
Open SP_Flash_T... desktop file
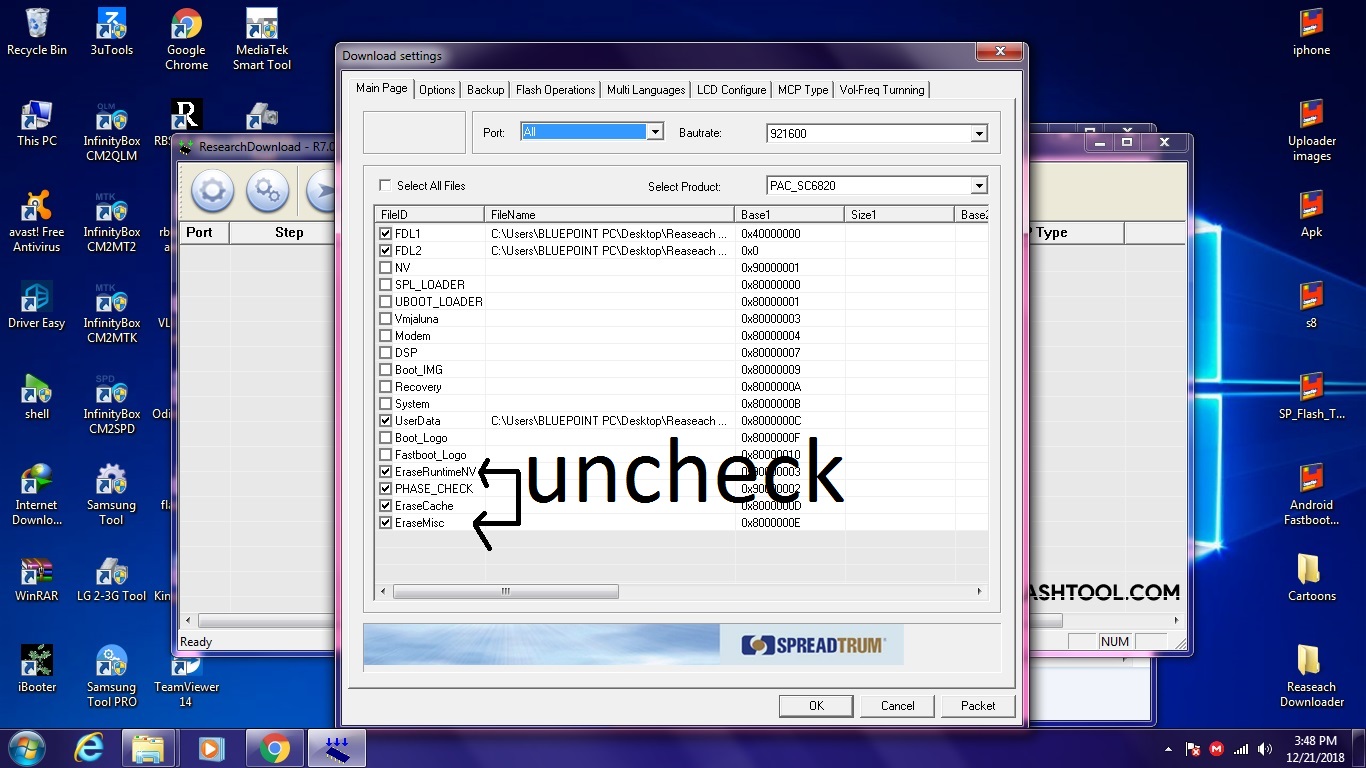(x=1311, y=396)
